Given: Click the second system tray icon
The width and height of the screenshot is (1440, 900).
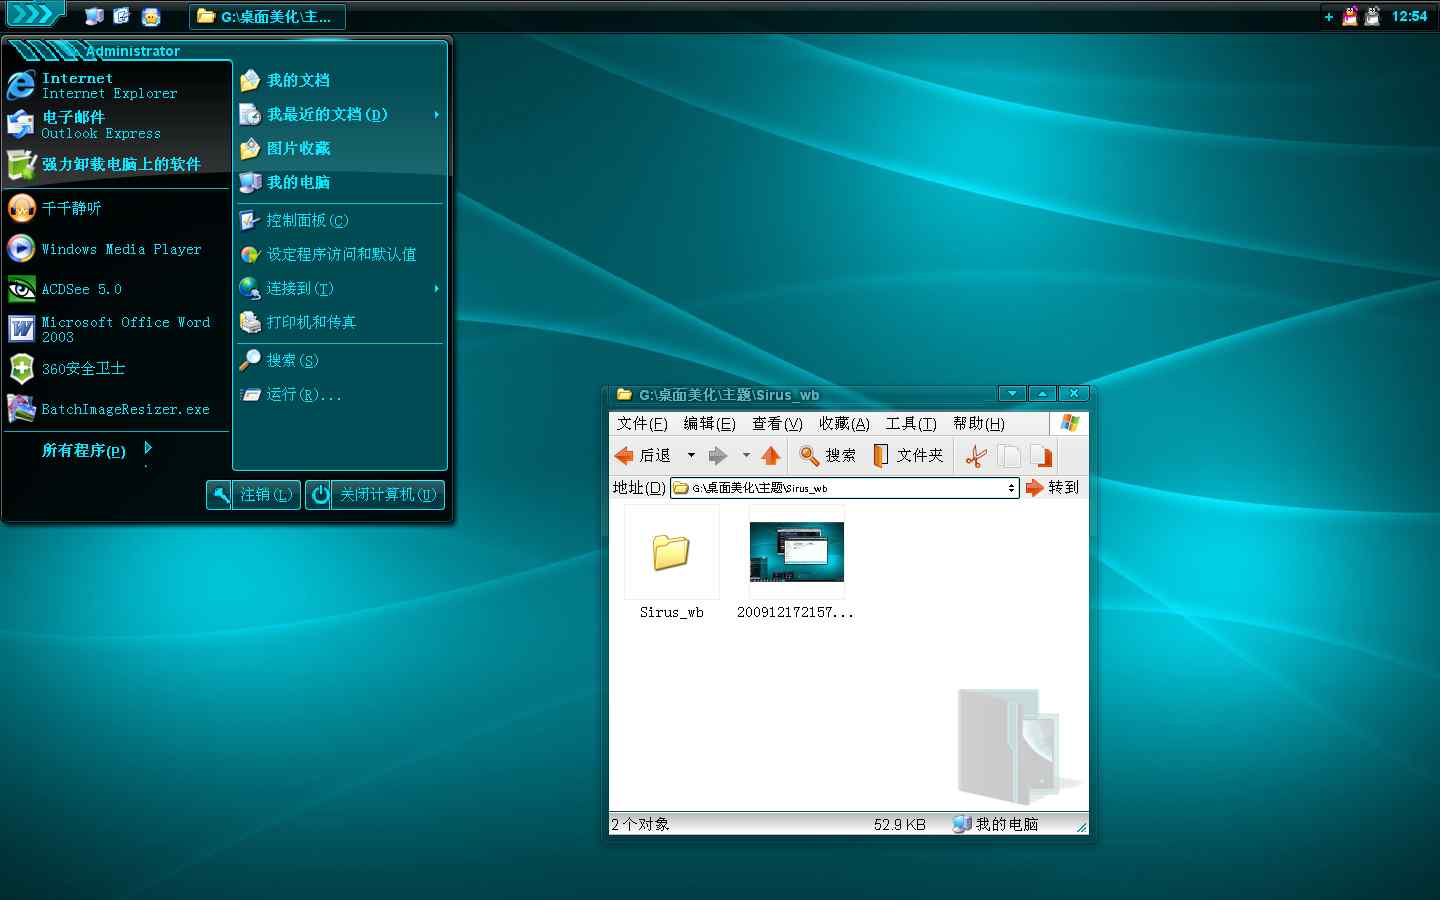Looking at the screenshot, I should click(x=1373, y=16).
